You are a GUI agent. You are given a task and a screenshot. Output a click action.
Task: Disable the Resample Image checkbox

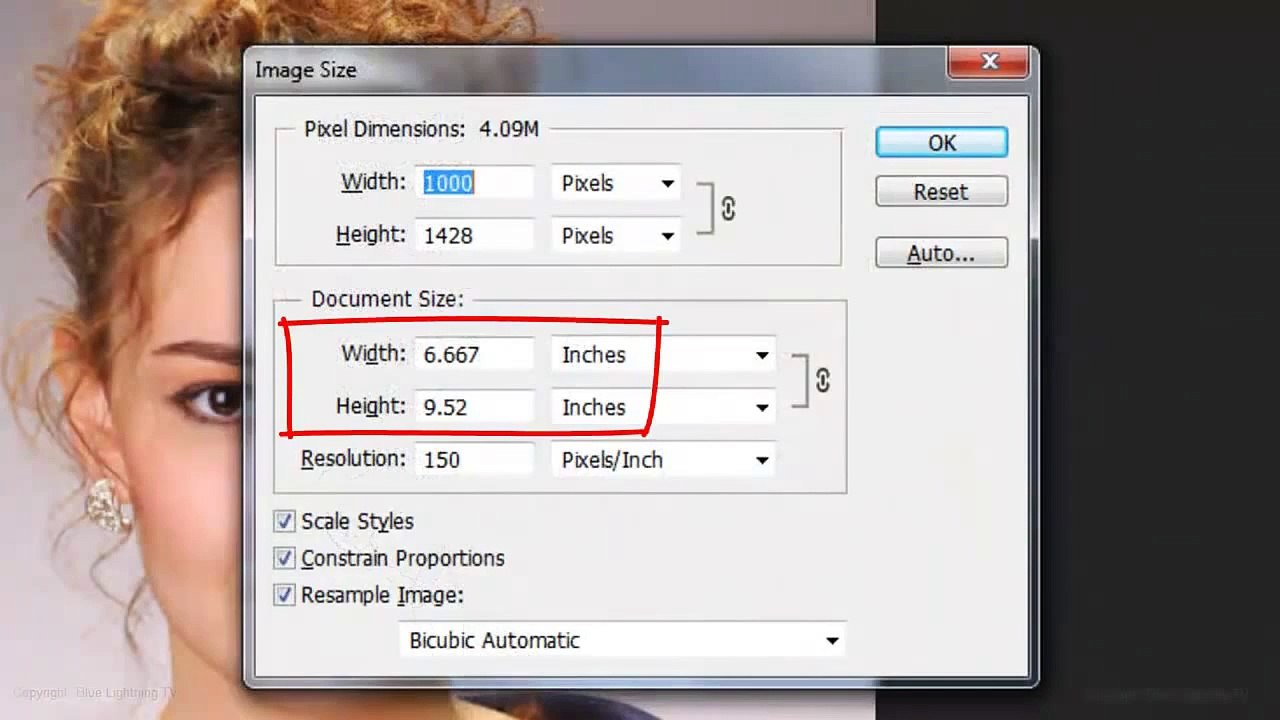[x=284, y=595]
